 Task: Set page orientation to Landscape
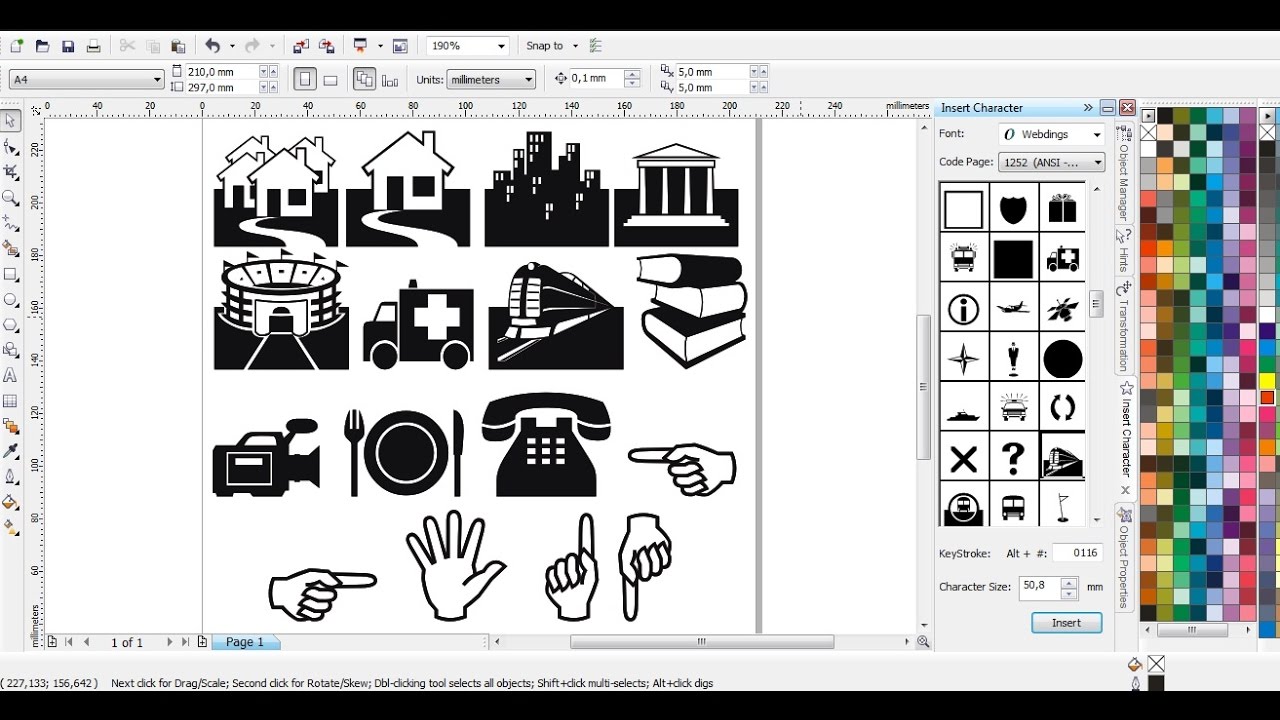pos(331,79)
